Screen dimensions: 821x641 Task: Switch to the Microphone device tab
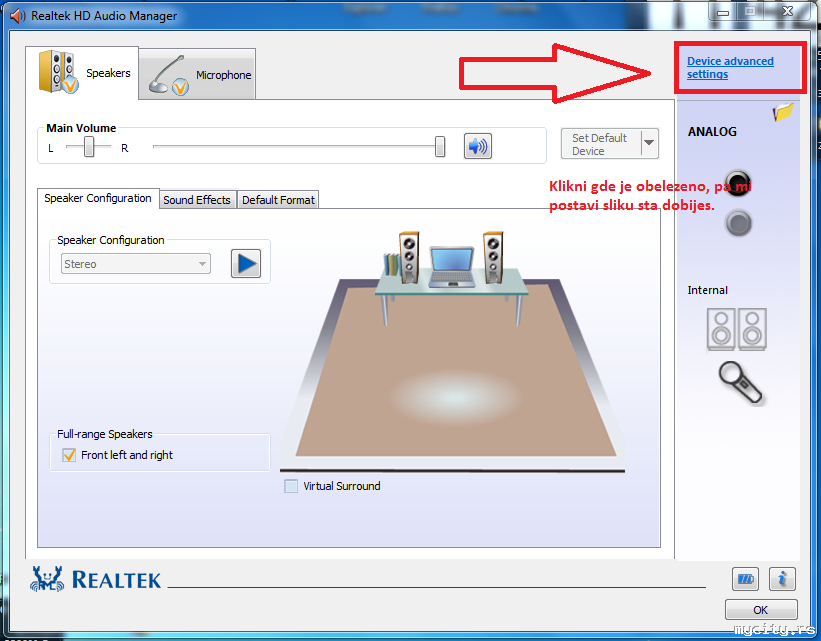(x=197, y=74)
